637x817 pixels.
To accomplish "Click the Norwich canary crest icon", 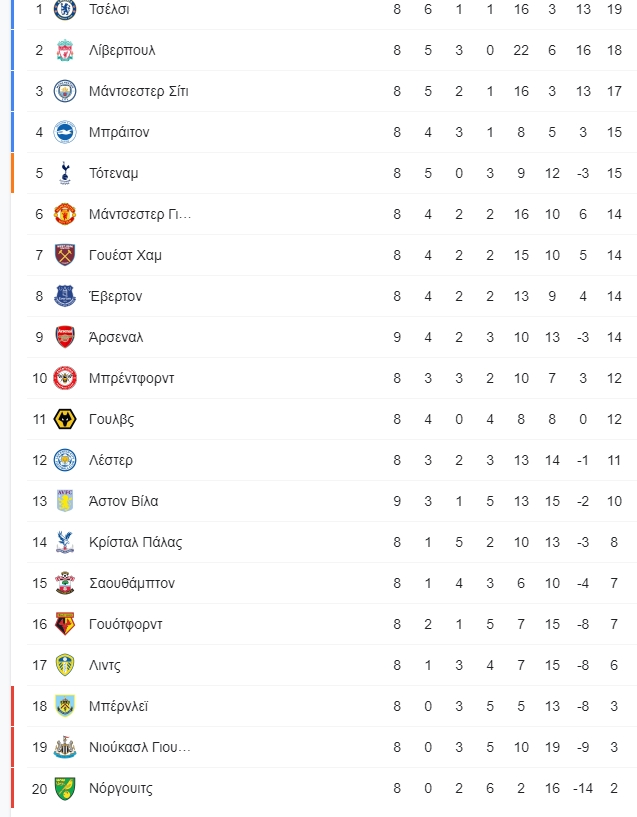I will coord(65,788).
